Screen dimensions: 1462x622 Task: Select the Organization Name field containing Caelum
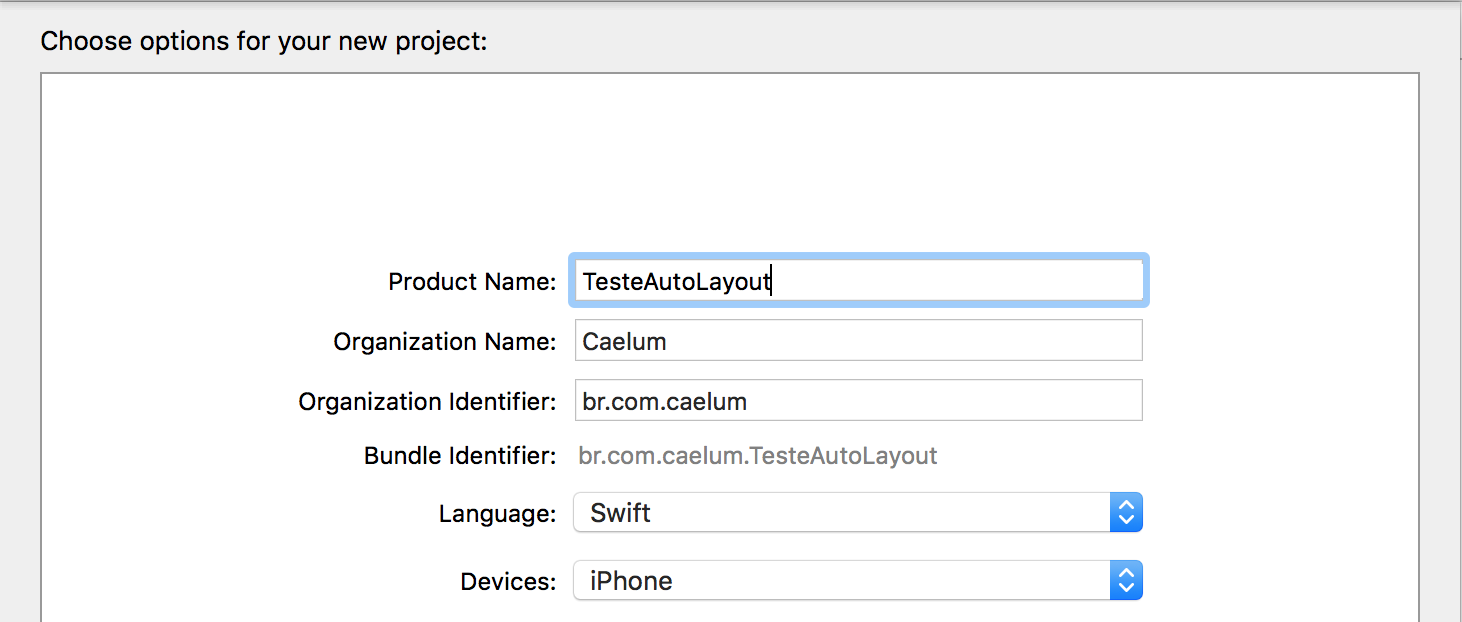(x=858, y=340)
